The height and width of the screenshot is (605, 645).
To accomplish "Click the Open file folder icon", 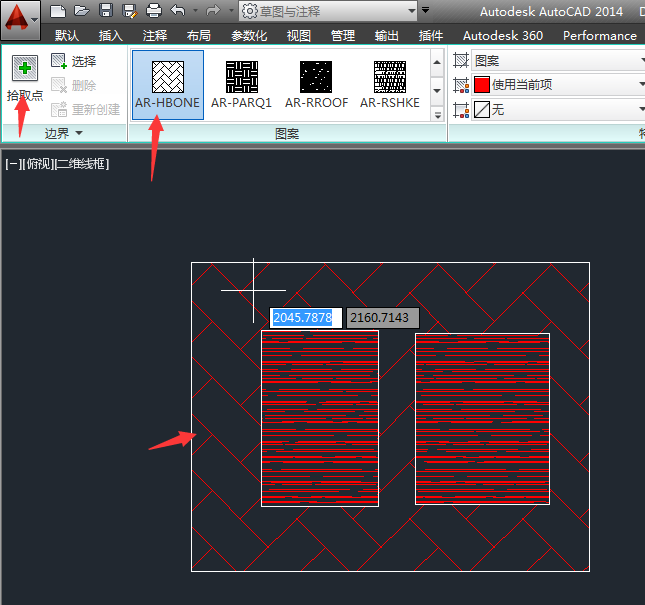I will pyautogui.click(x=82, y=12).
